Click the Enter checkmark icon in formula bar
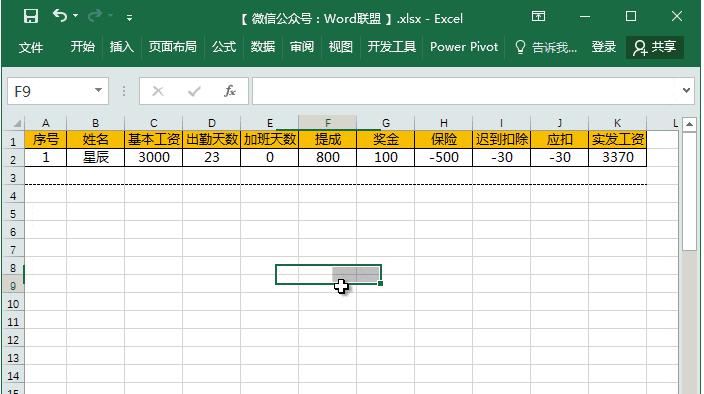 tap(194, 91)
